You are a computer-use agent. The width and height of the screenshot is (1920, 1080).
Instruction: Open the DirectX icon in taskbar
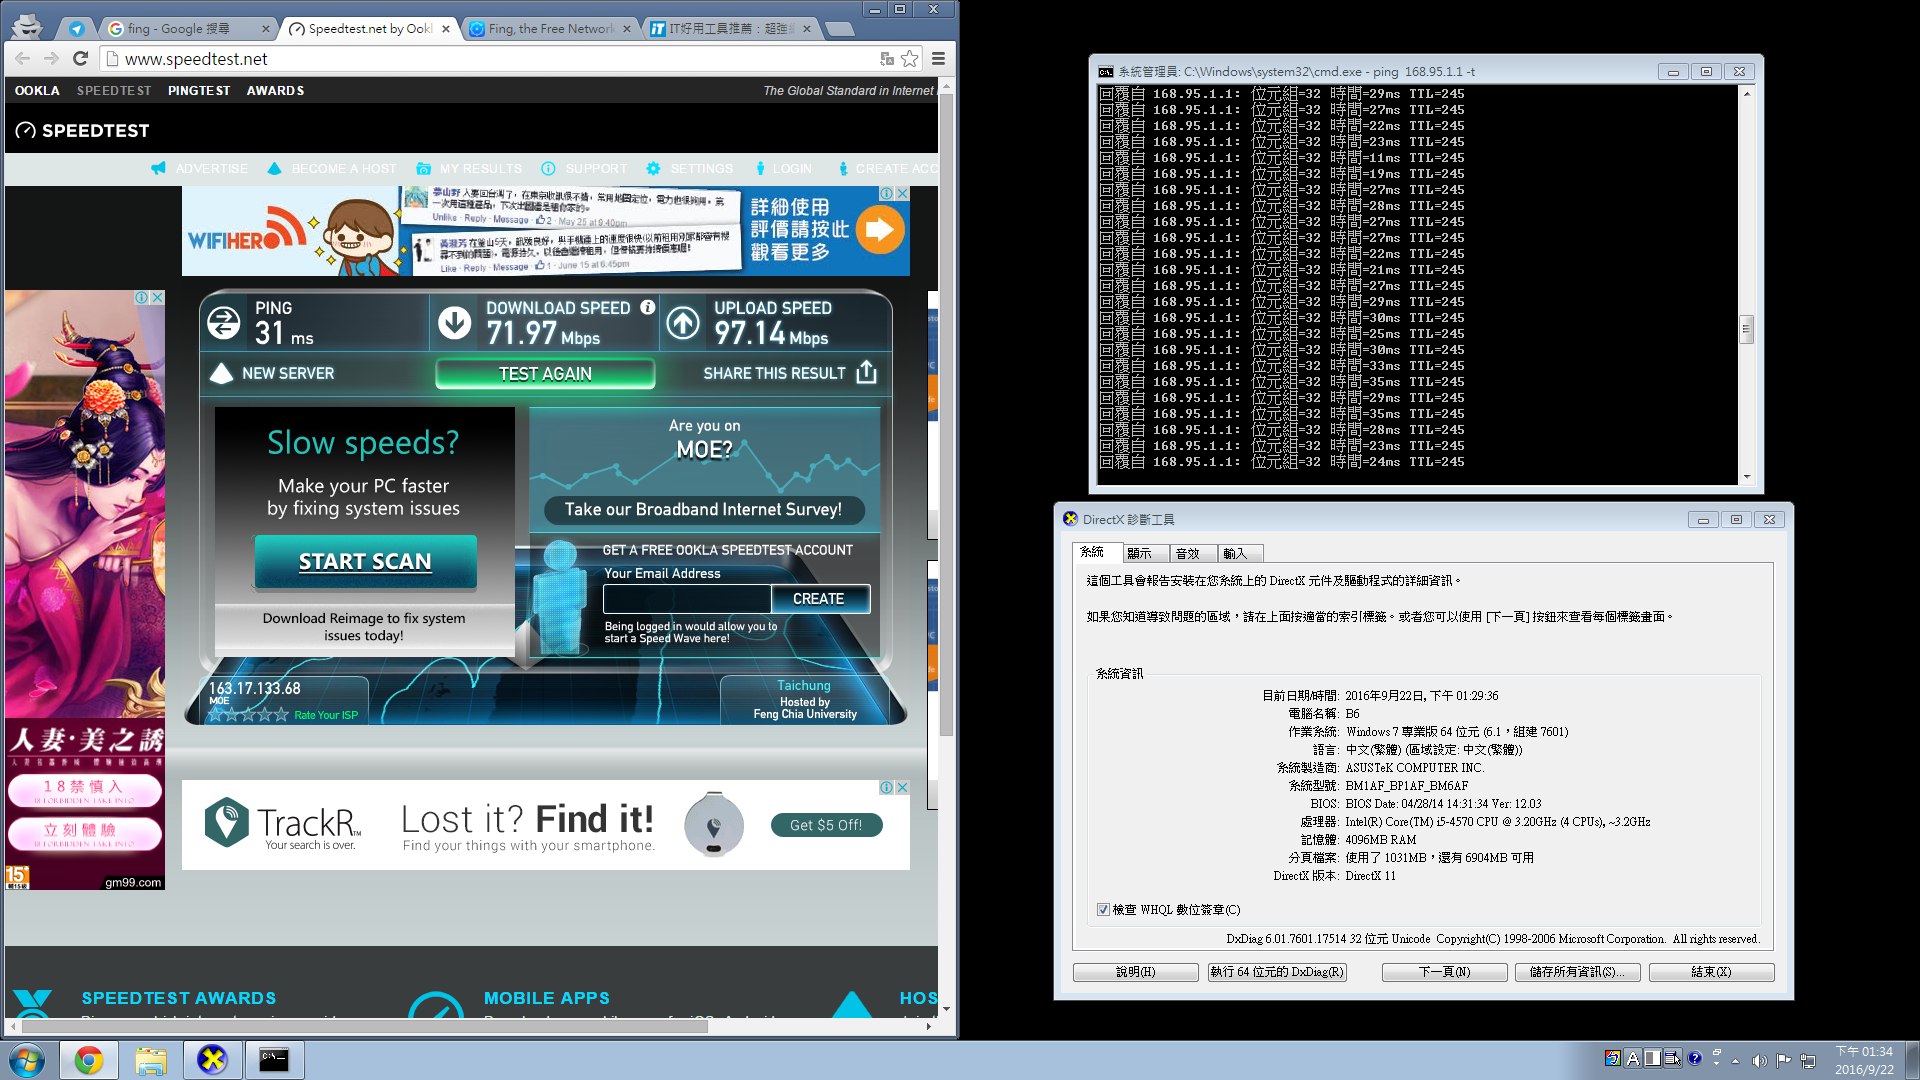point(212,1059)
